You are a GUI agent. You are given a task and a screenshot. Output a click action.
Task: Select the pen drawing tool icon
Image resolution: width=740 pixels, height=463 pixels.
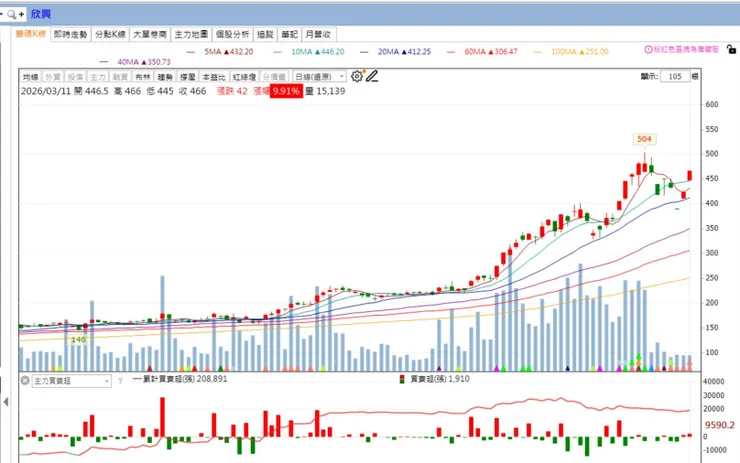pyautogui.click(x=372, y=76)
